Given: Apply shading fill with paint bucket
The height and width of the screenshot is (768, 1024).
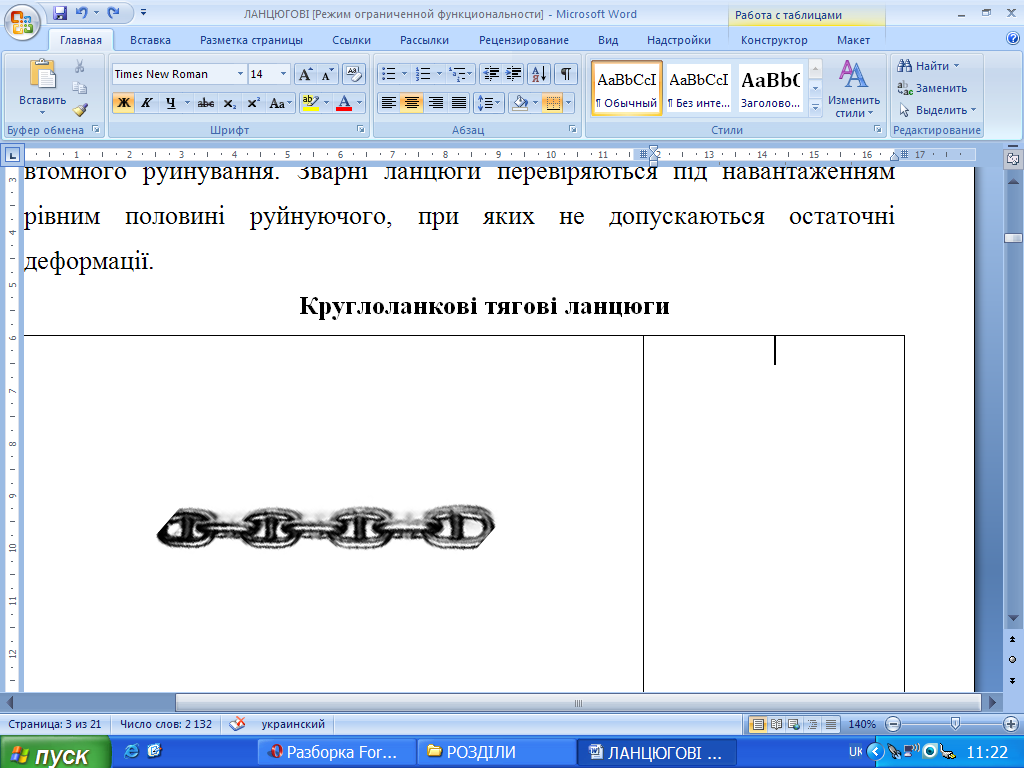Looking at the screenshot, I should (520, 103).
